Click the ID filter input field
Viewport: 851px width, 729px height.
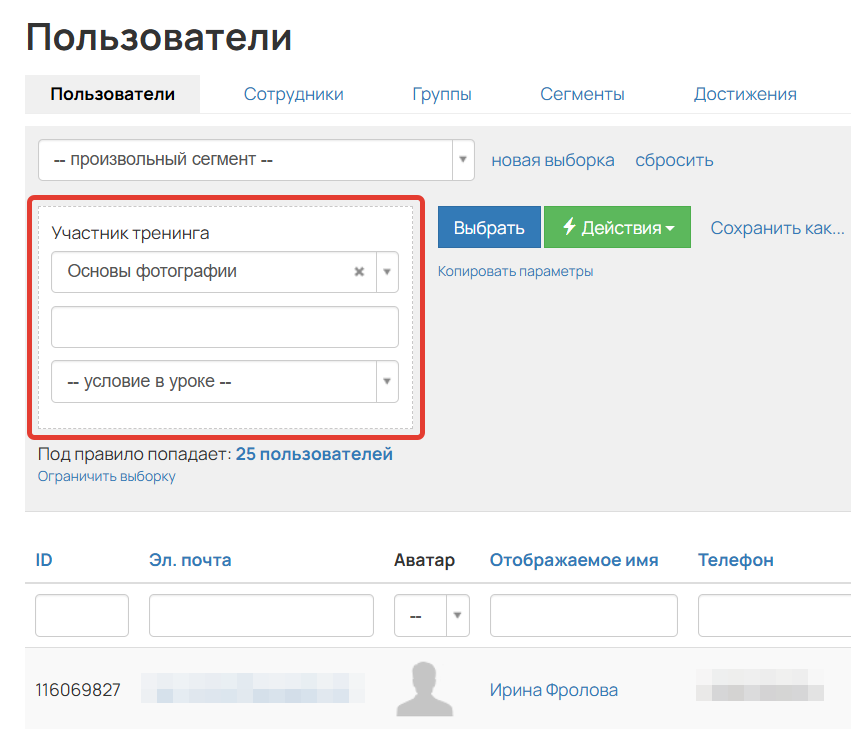(81, 614)
